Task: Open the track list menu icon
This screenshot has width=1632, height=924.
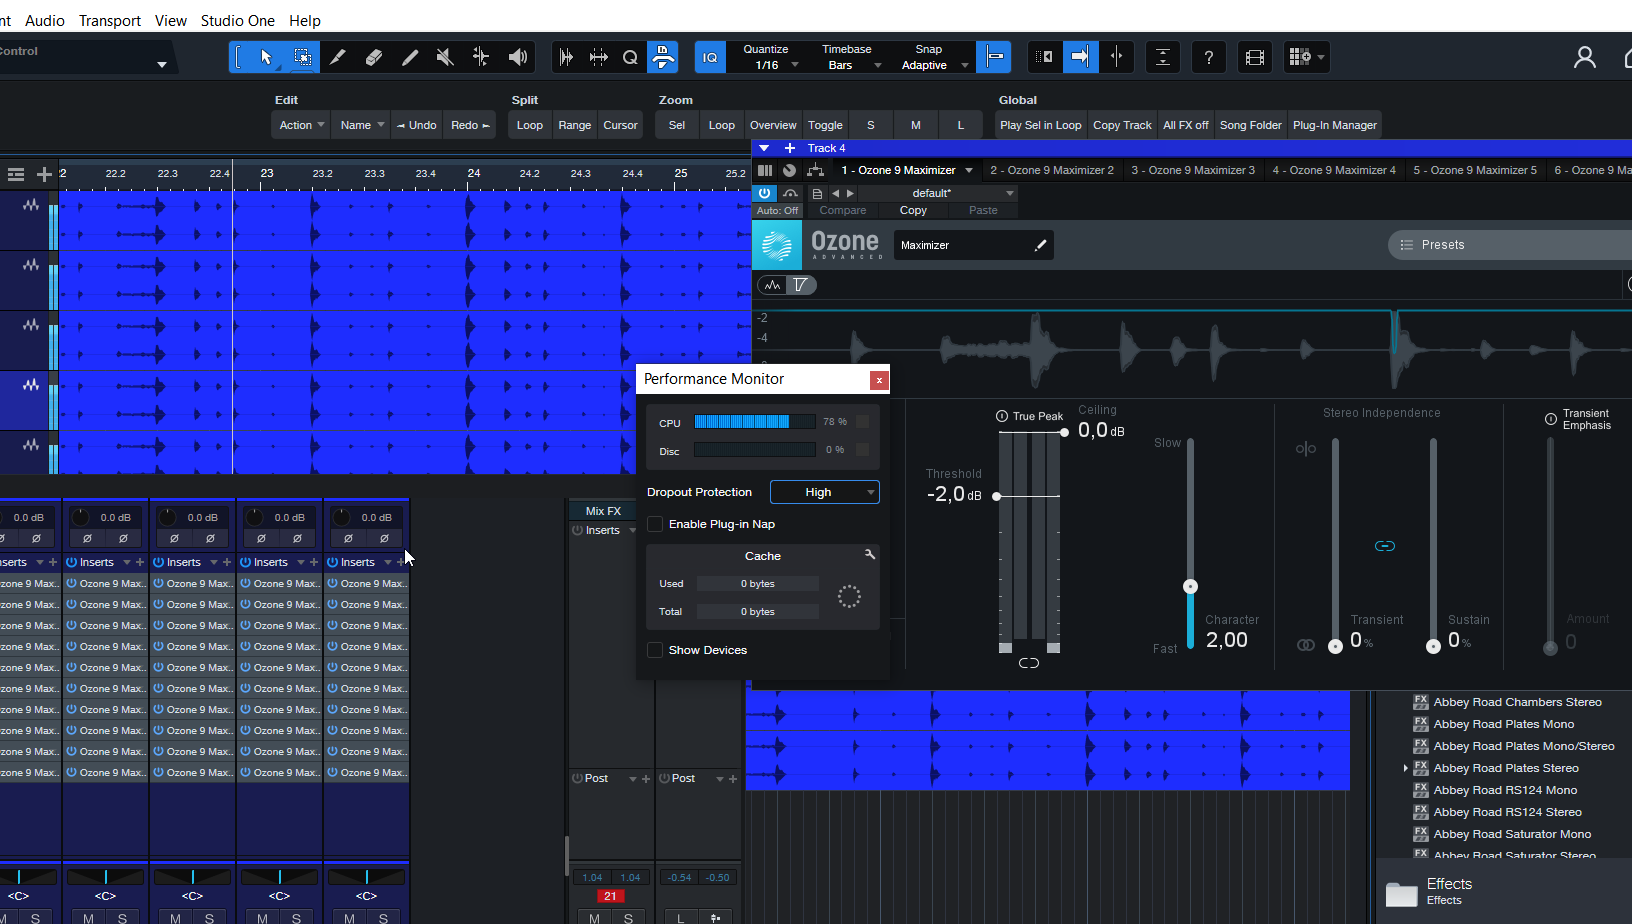Action: 16,174
